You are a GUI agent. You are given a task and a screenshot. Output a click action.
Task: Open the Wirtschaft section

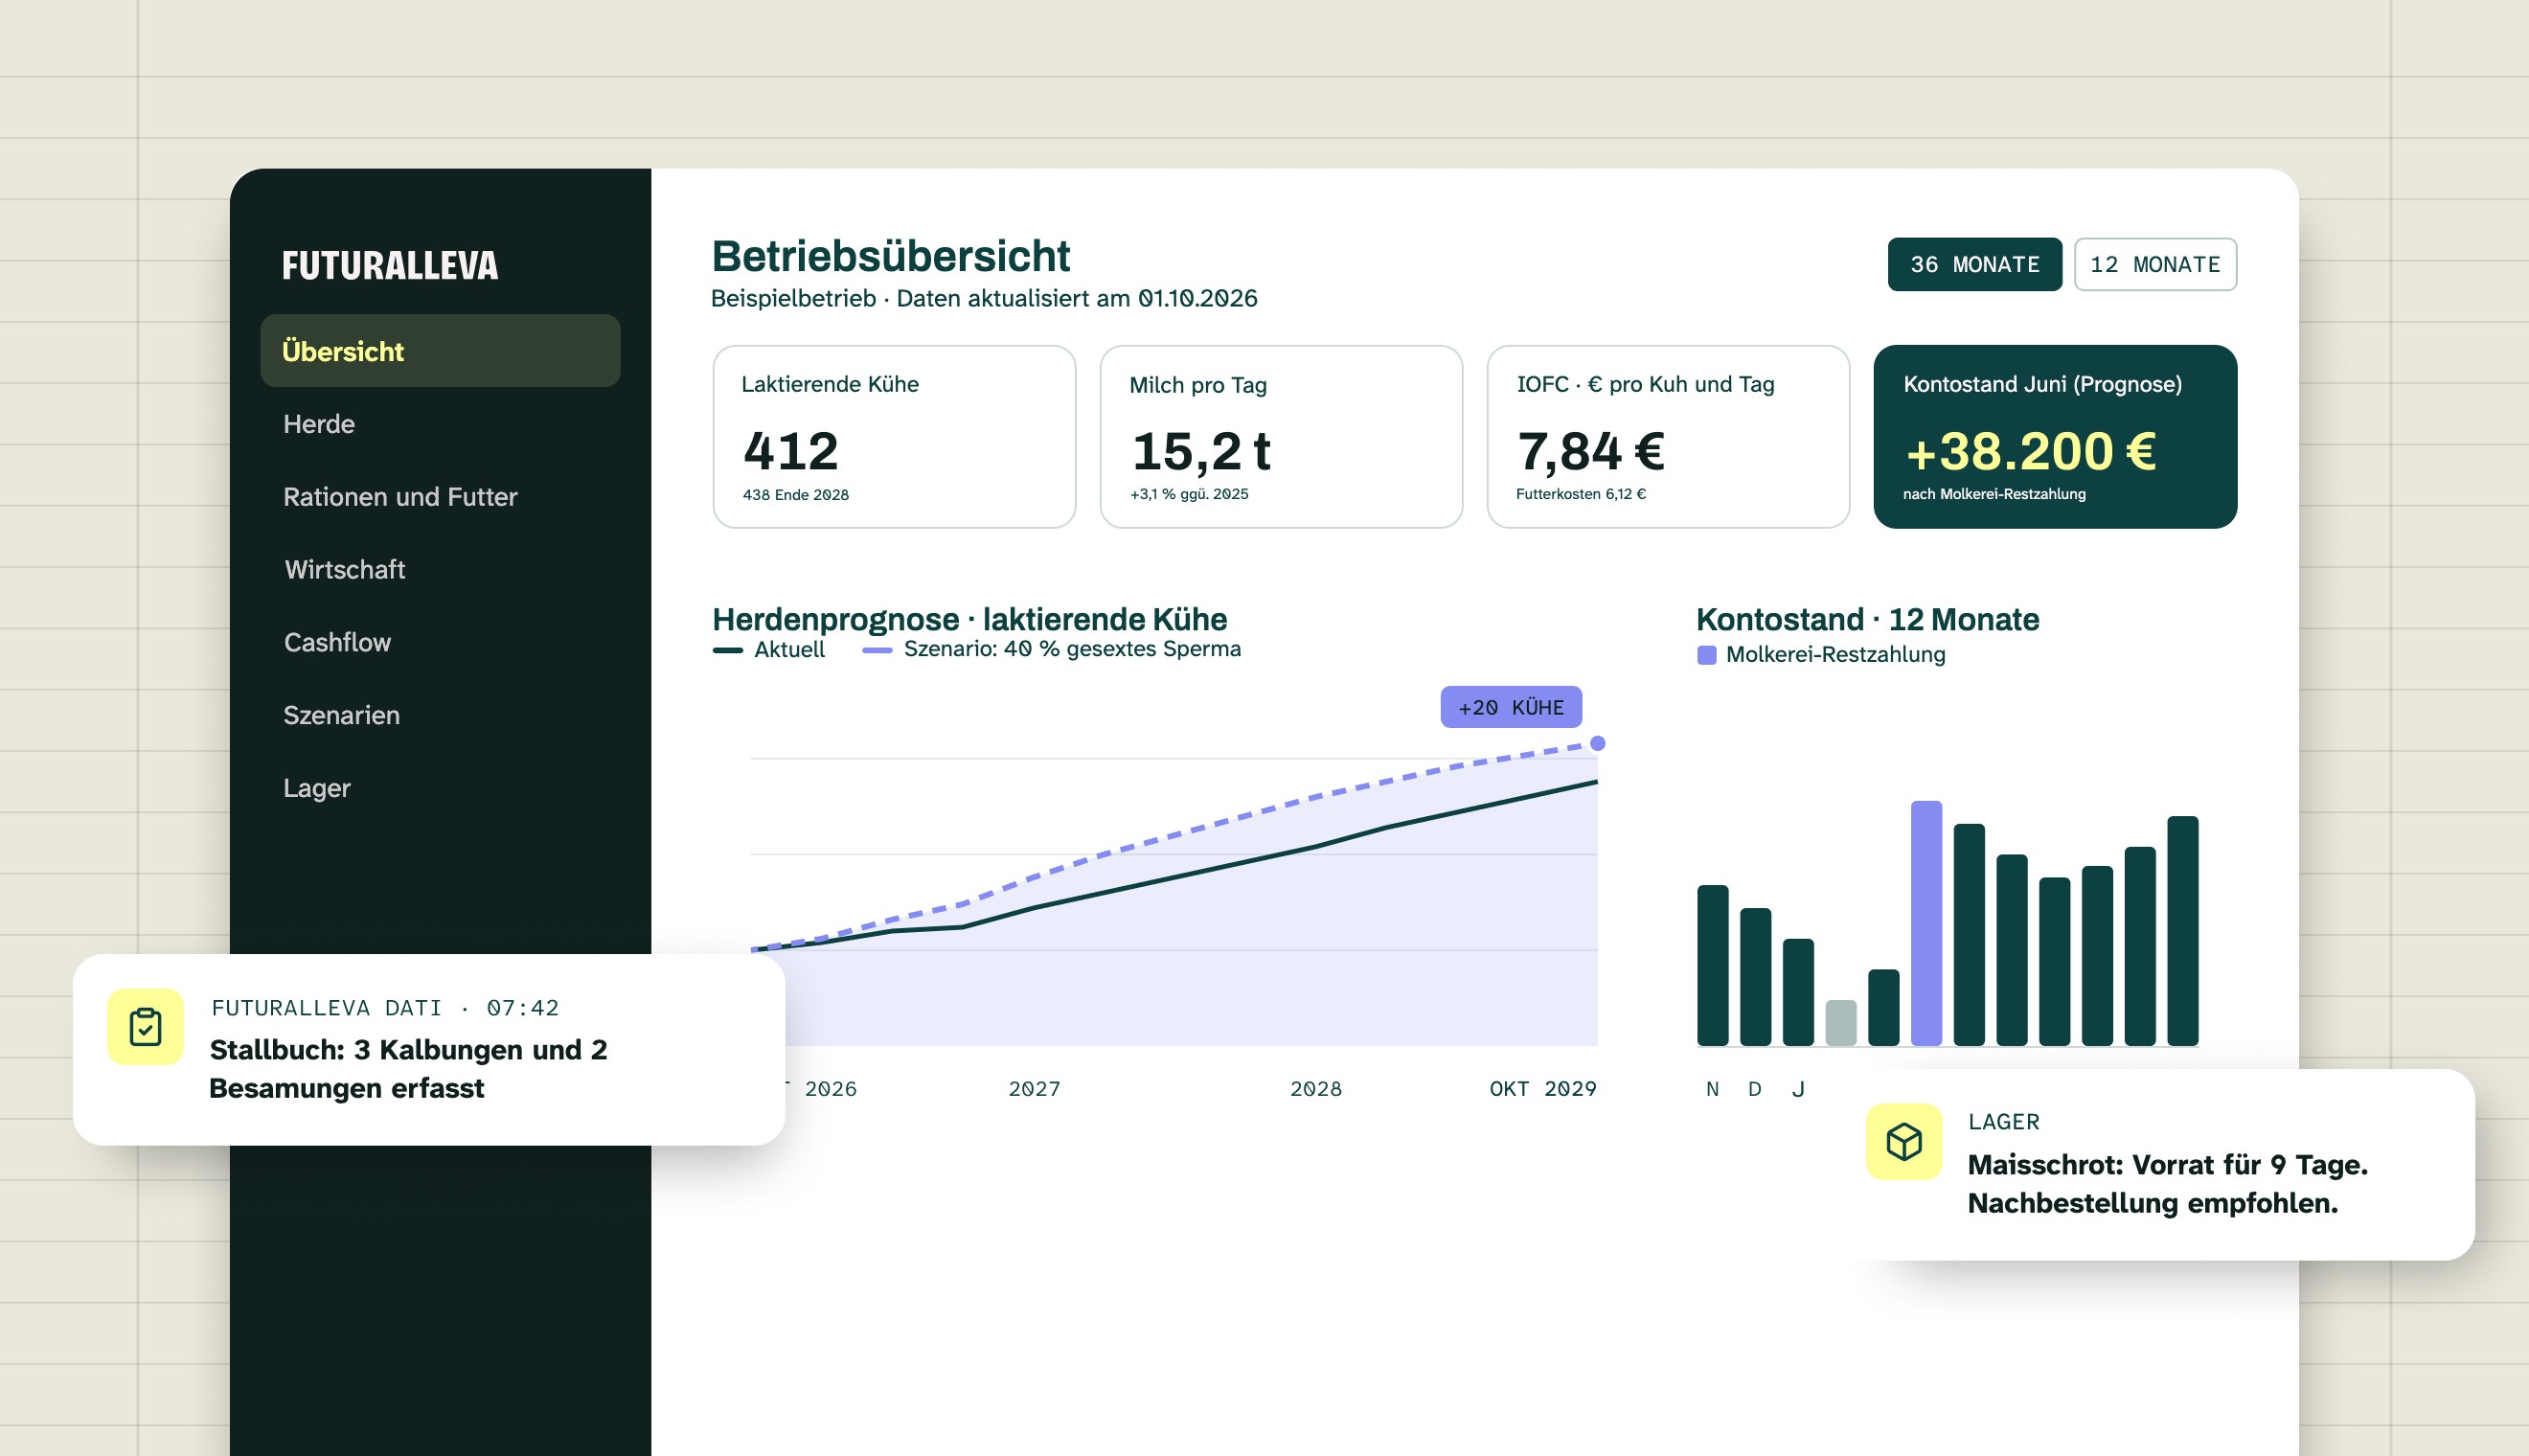(345, 570)
